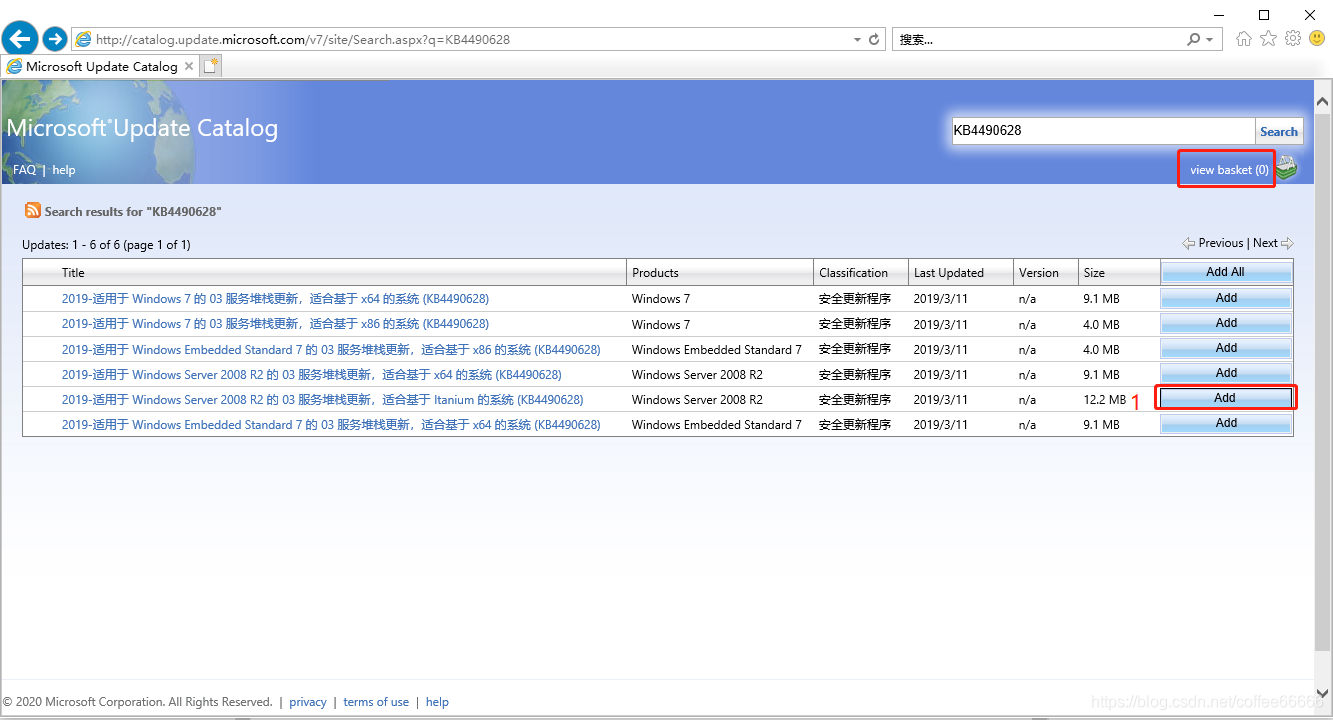The width and height of the screenshot is (1333, 720).
Task: Open the help link in the header
Action: coord(64,170)
